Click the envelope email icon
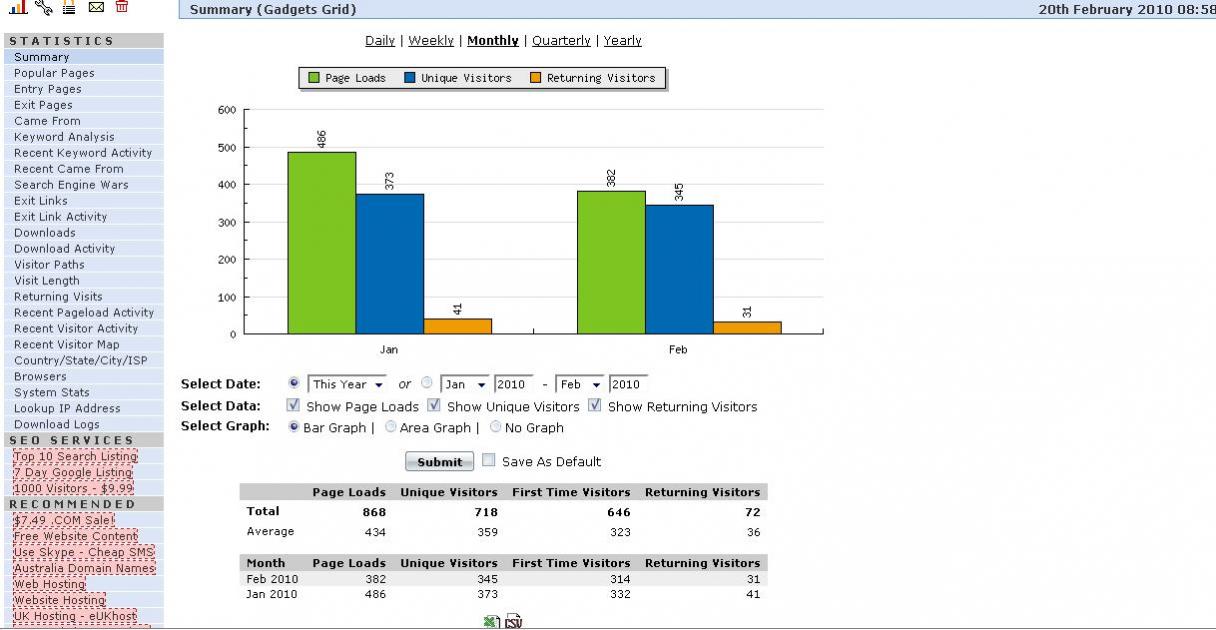Screen dimensions: 1216x630 click(96, 7)
